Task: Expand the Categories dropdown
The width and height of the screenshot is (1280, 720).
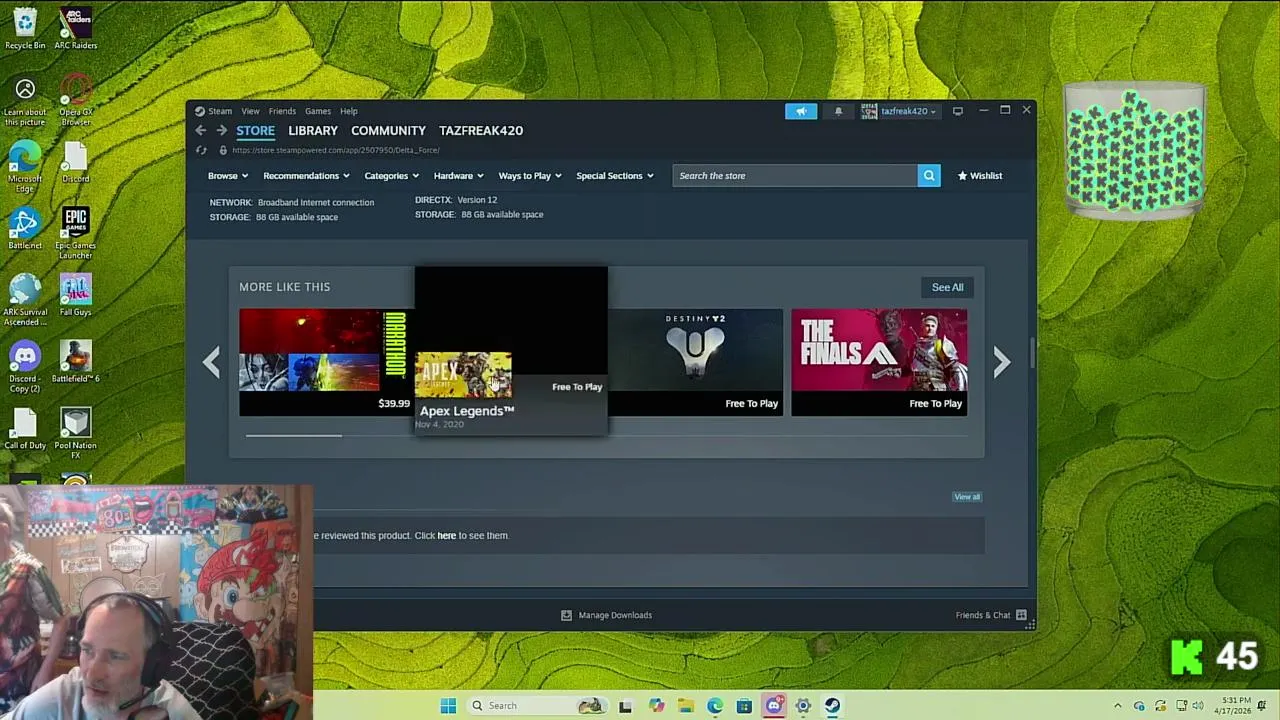Action: (x=392, y=176)
